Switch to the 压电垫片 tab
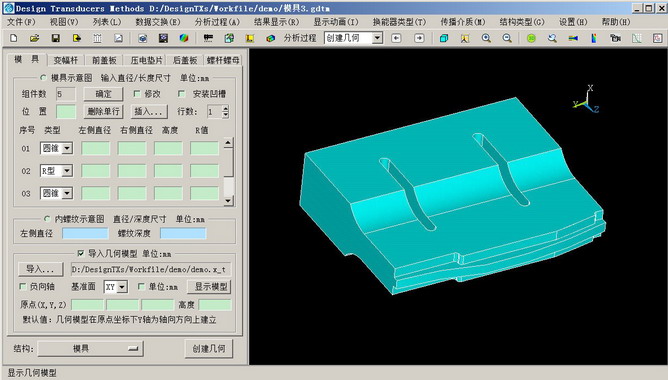 [x=146, y=60]
